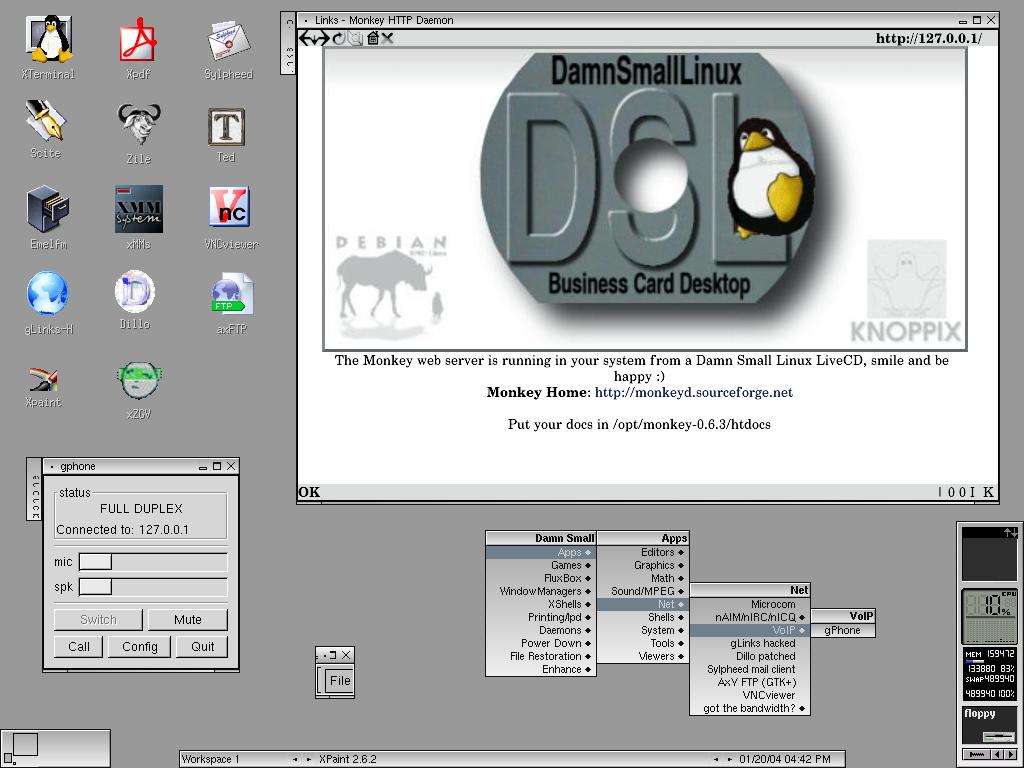
Task: Choose Sylpheed mail client menu entry
Action: (x=750, y=669)
